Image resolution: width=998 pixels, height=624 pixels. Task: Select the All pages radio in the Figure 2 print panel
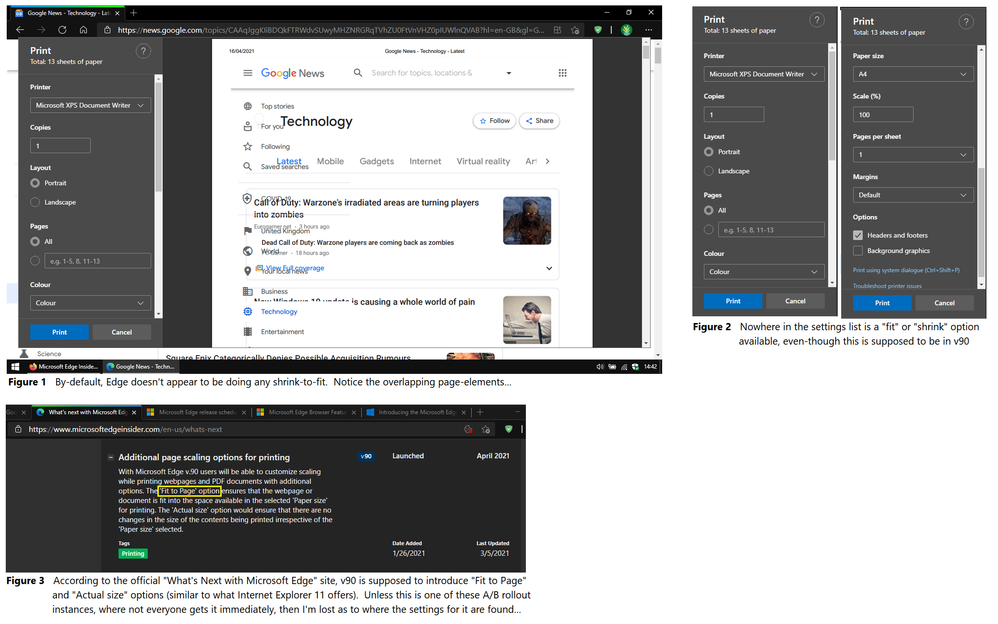pos(708,211)
